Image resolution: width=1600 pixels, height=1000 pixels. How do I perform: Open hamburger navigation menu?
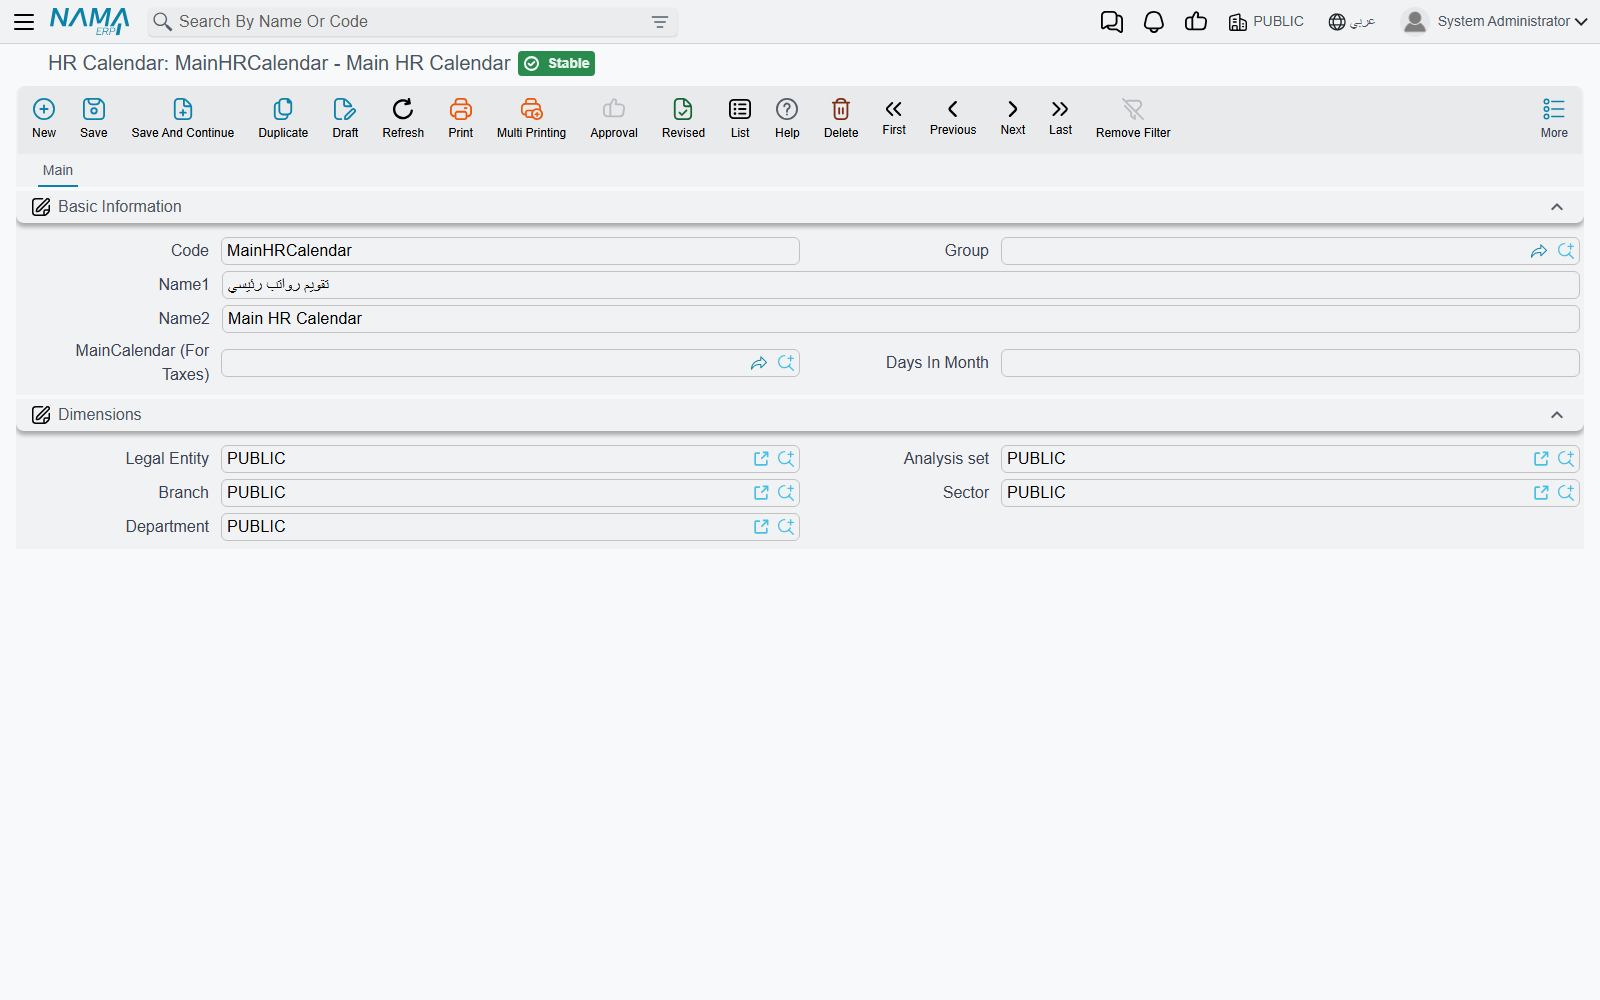(24, 22)
